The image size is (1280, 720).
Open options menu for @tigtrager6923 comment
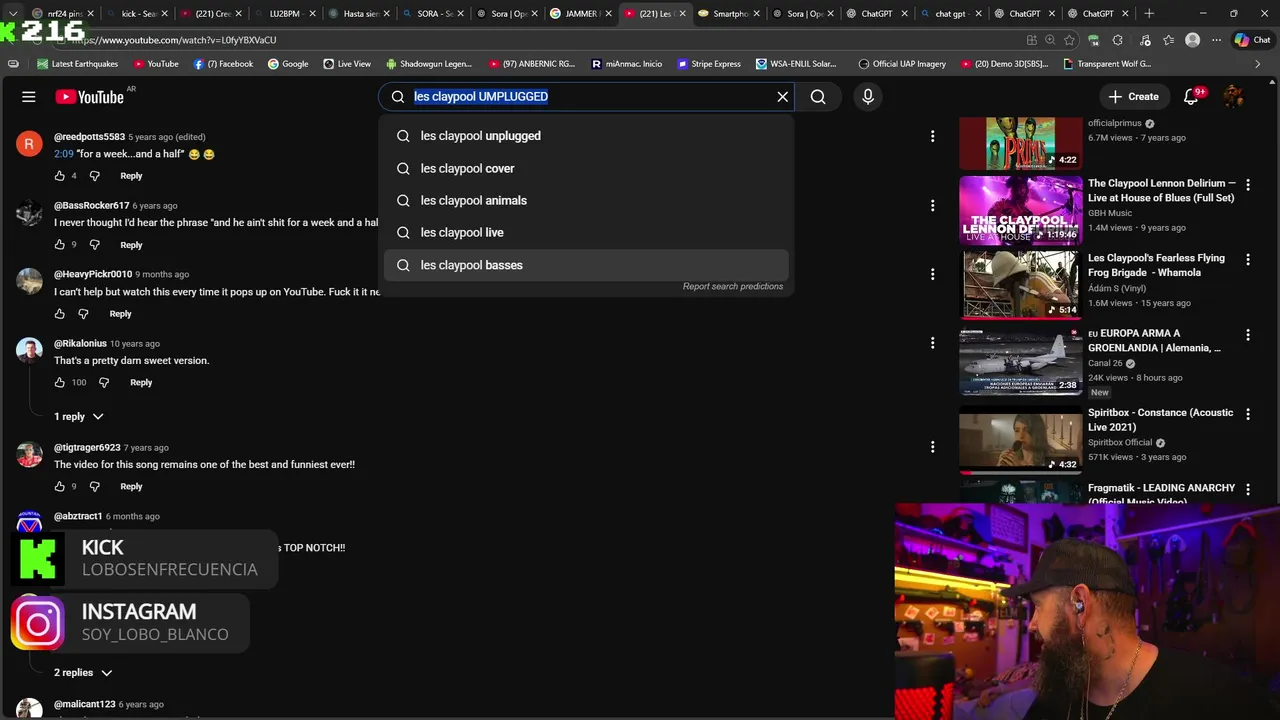pyautogui.click(x=932, y=447)
